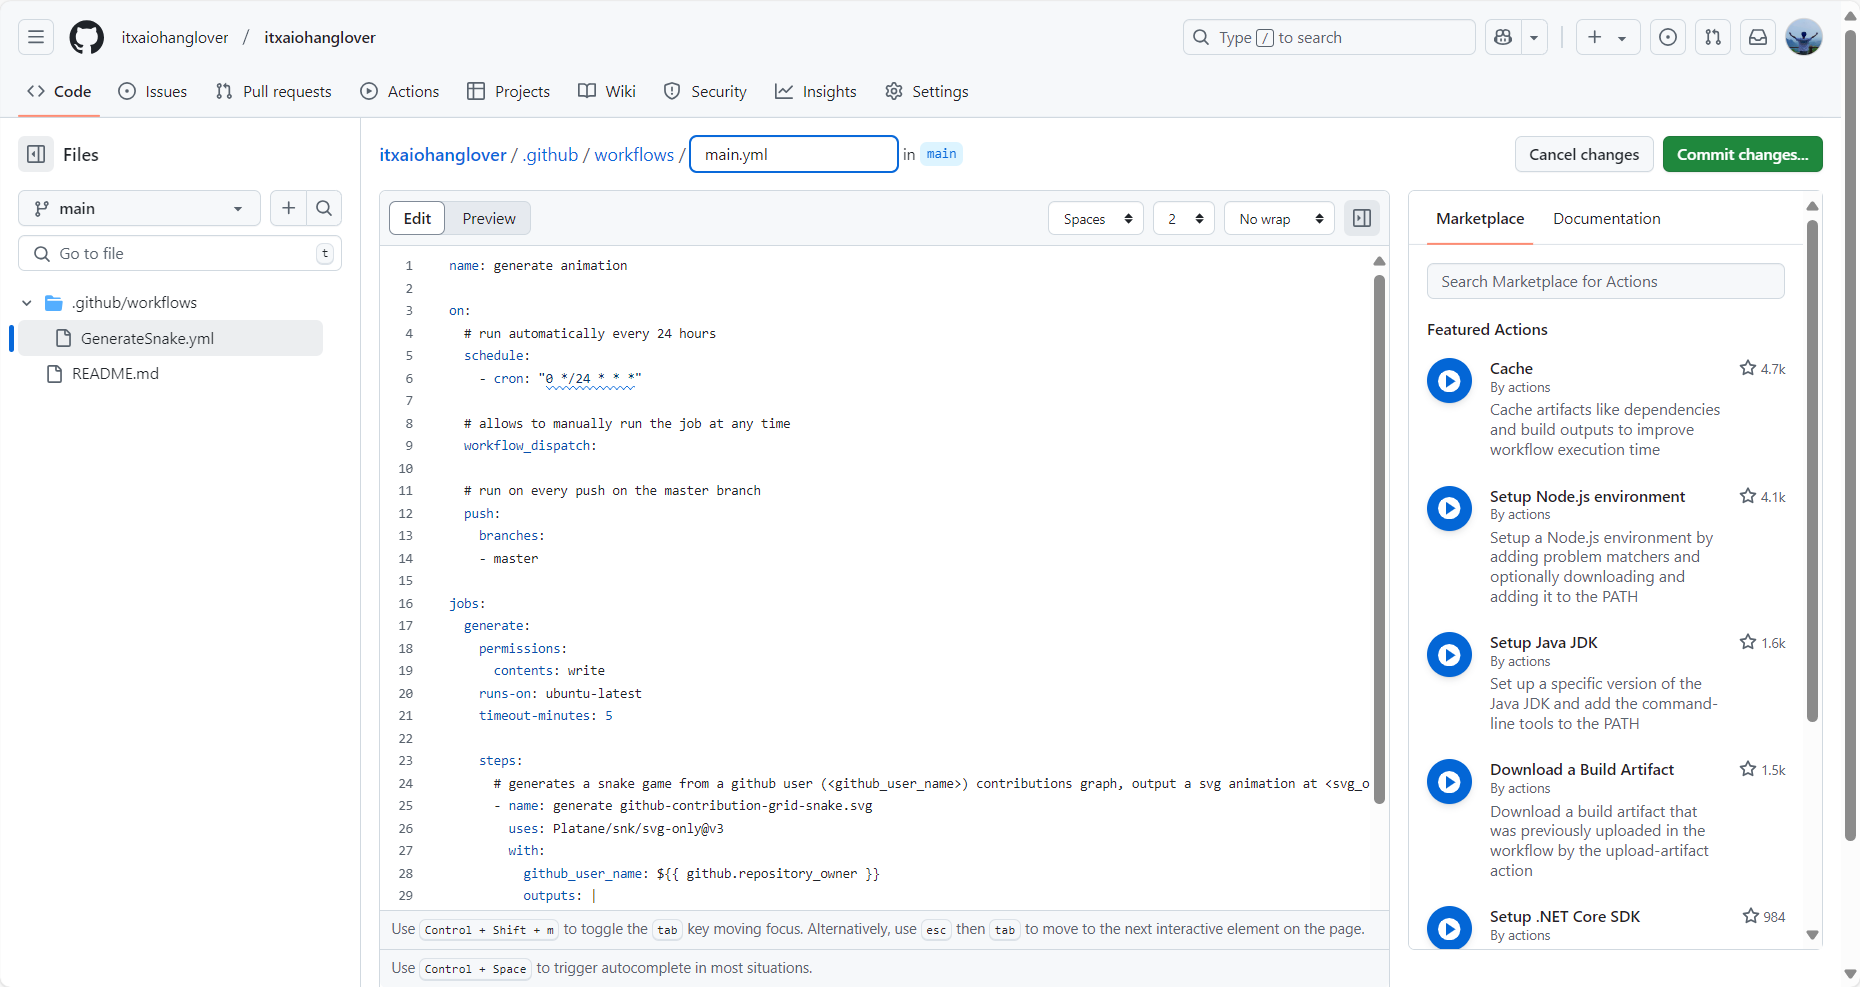View your pull requests from the header
The width and height of the screenshot is (1860, 987).
click(1712, 37)
